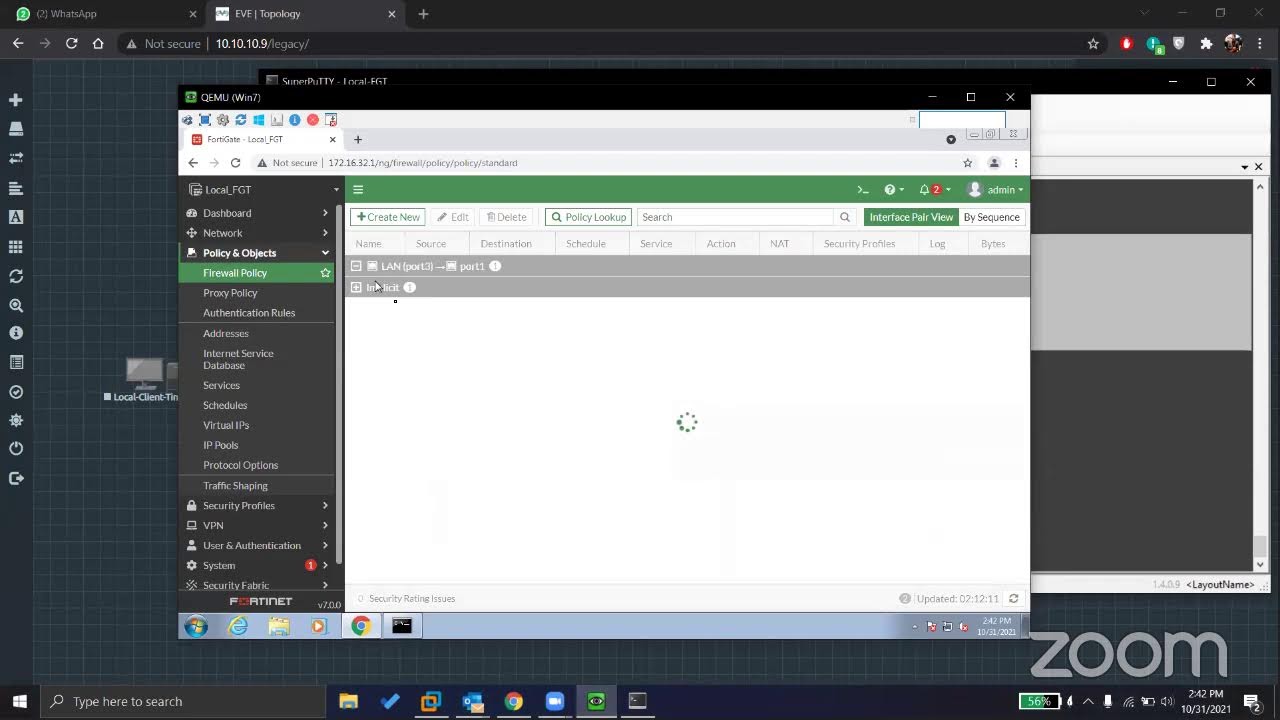Screen dimensions: 1280x720
Task: Click the Edit policy button
Action: click(453, 217)
